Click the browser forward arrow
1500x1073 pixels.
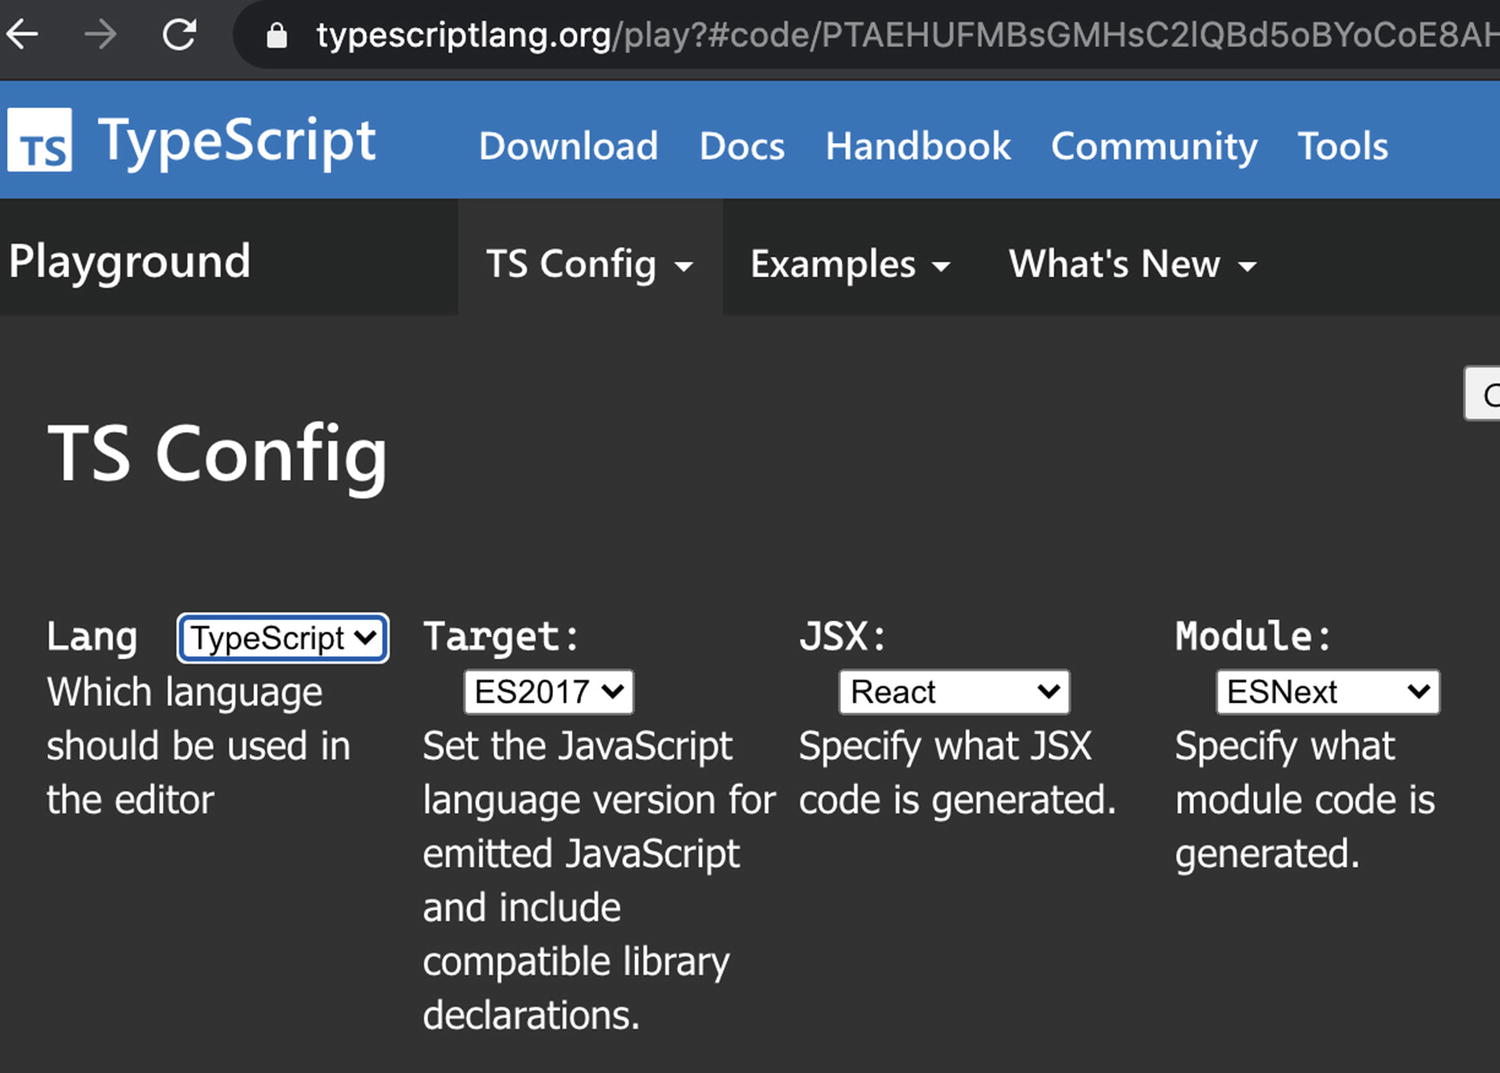97,33
